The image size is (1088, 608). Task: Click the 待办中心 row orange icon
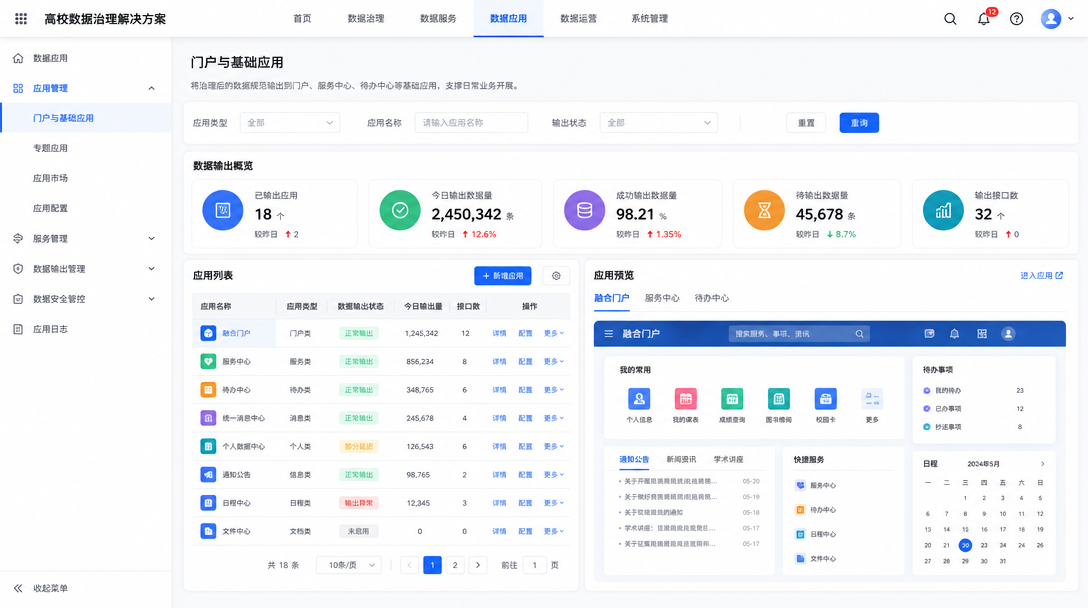pyautogui.click(x=208, y=390)
